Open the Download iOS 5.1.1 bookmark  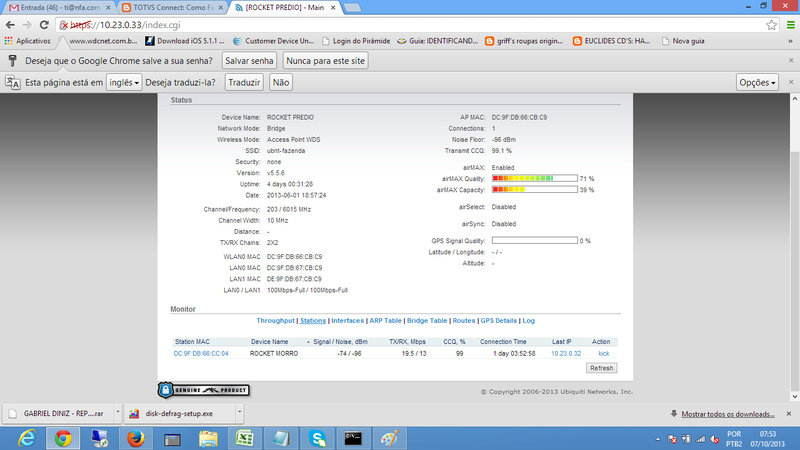pyautogui.click(x=185, y=41)
